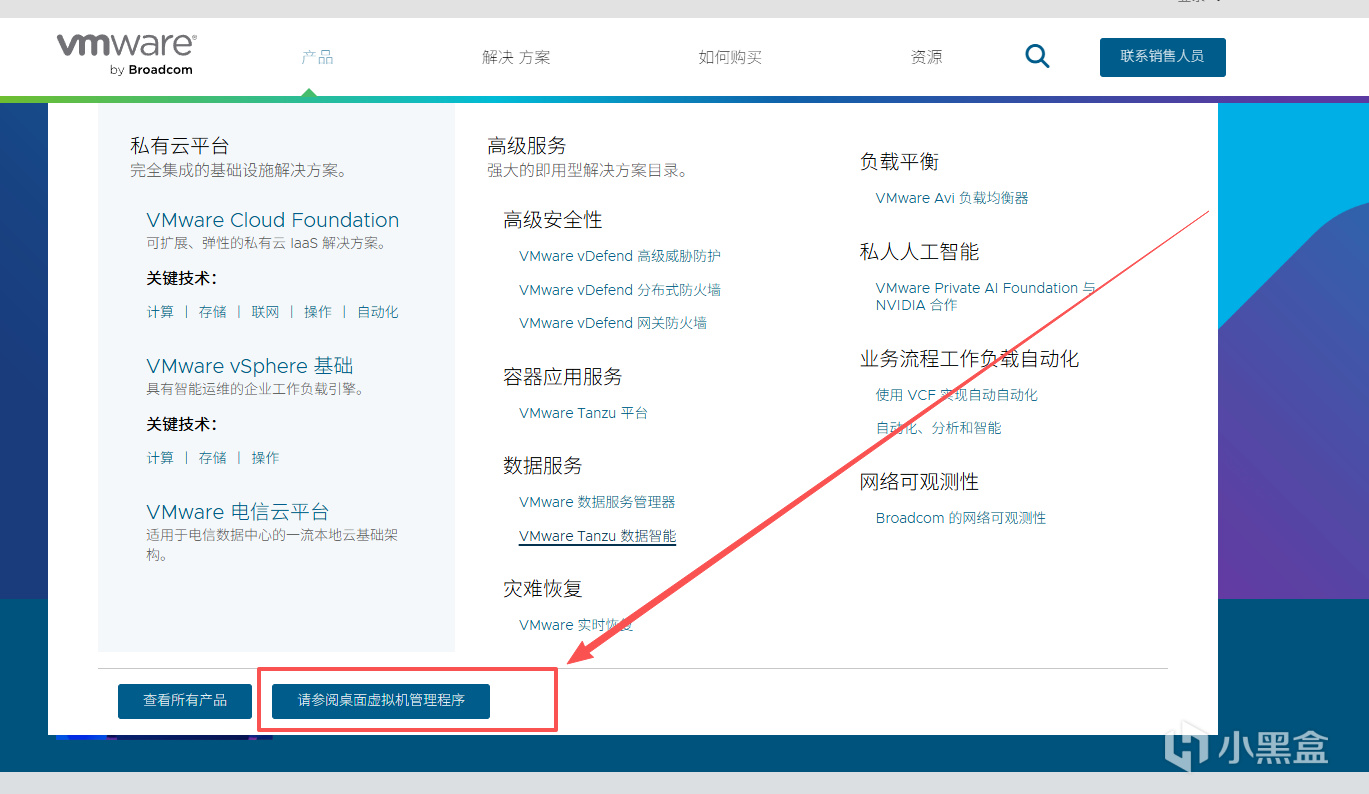This screenshot has width=1369, height=794.
Task: Click the 网络可观测性 heading
Action: click(919, 482)
